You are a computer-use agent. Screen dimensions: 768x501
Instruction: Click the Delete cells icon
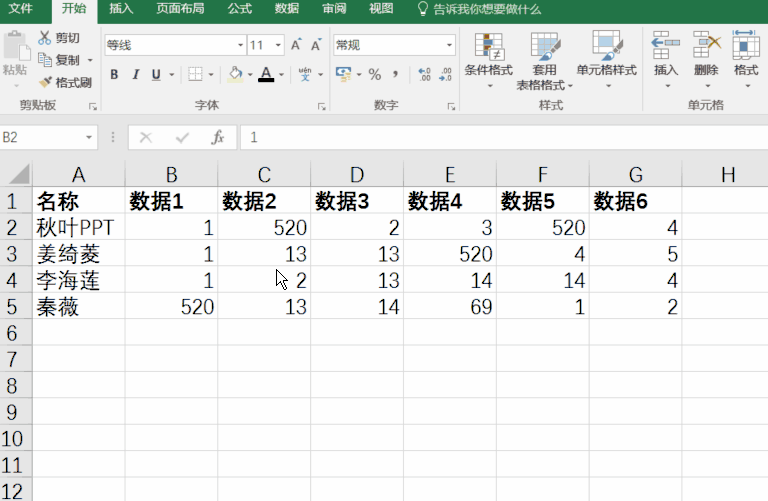(706, 45)
